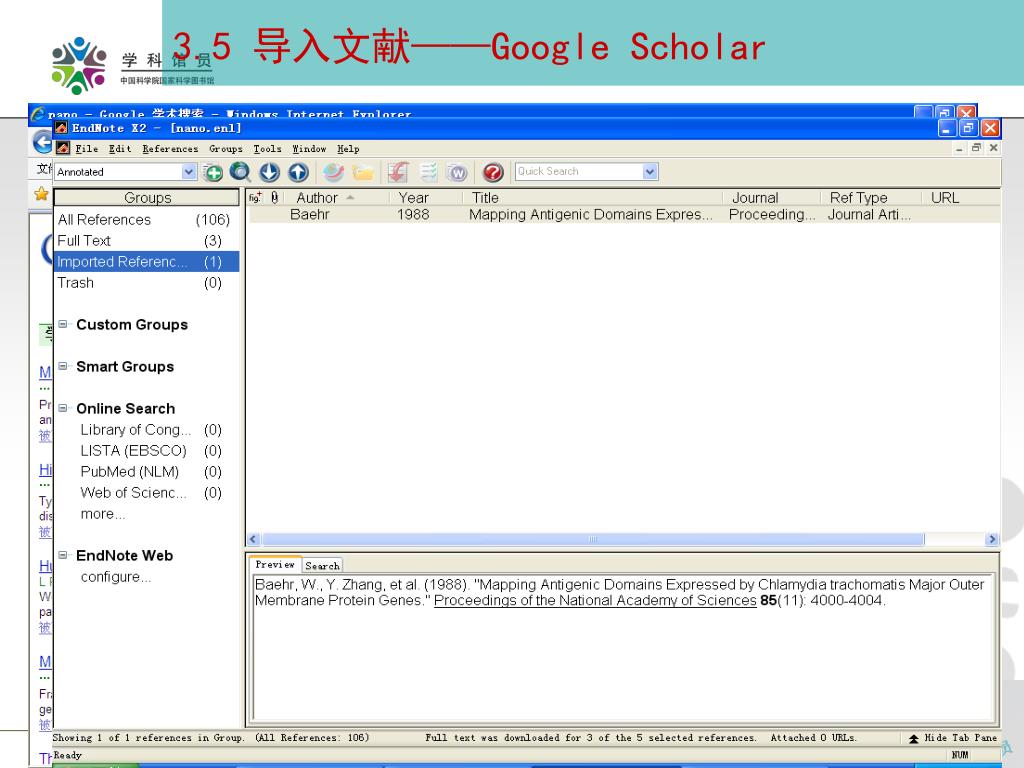Collapse the Custom Groups section
1024x768 pixels.
coord(63,324)
